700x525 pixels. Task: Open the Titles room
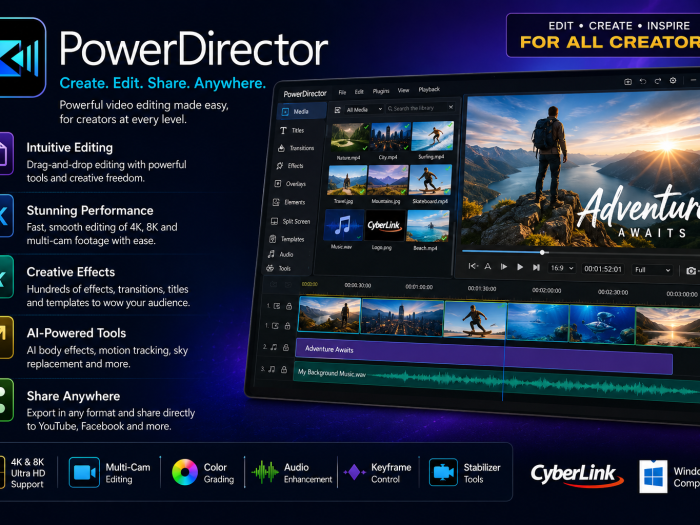coord(292,130)
